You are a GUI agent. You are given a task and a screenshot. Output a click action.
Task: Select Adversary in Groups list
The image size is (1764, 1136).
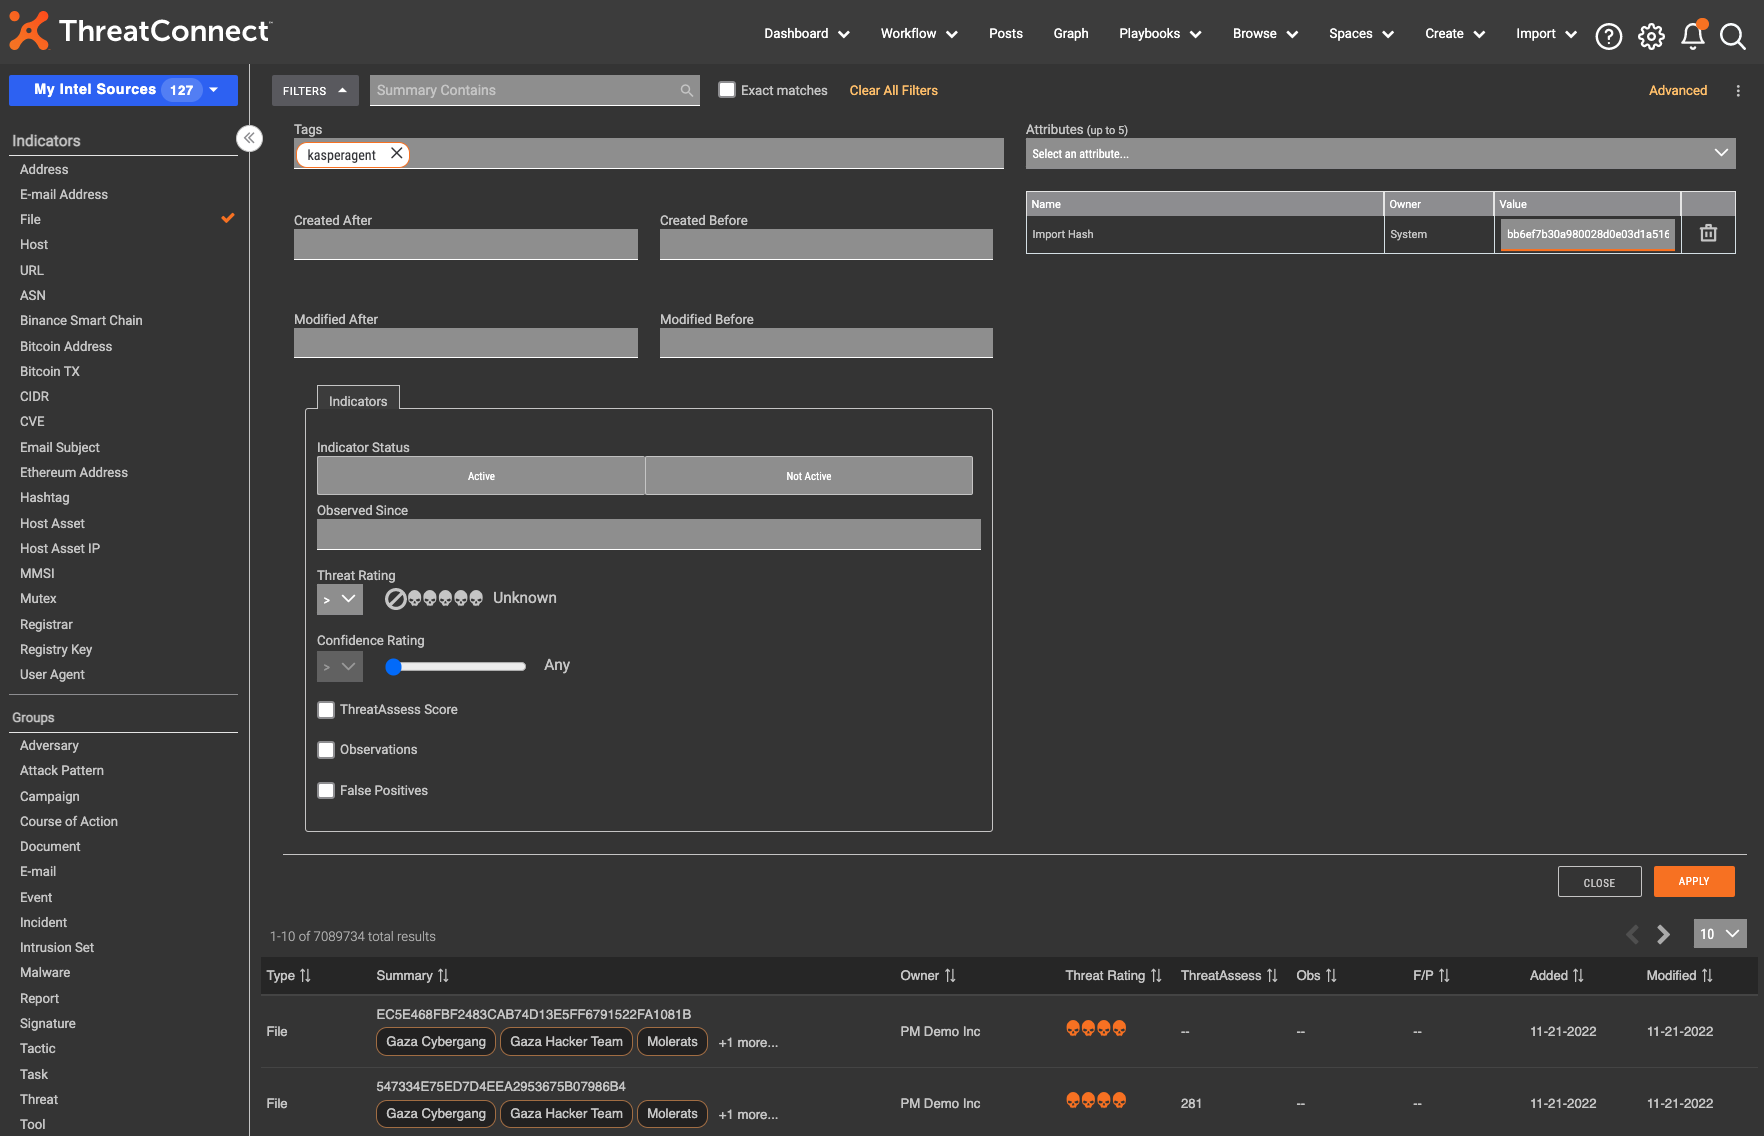click(x=49, y=745)
